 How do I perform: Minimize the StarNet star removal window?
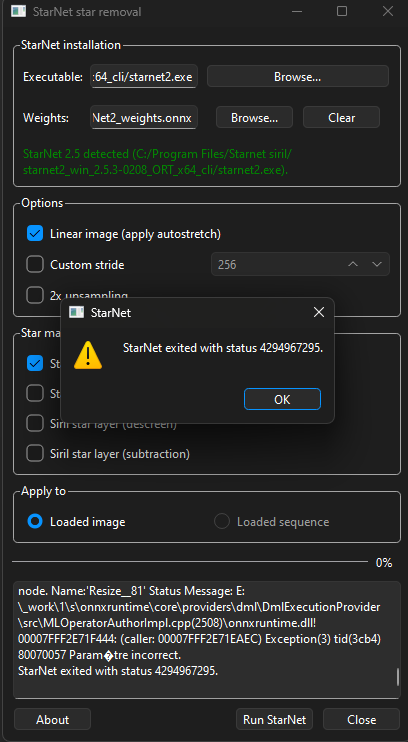pos(296,12)
